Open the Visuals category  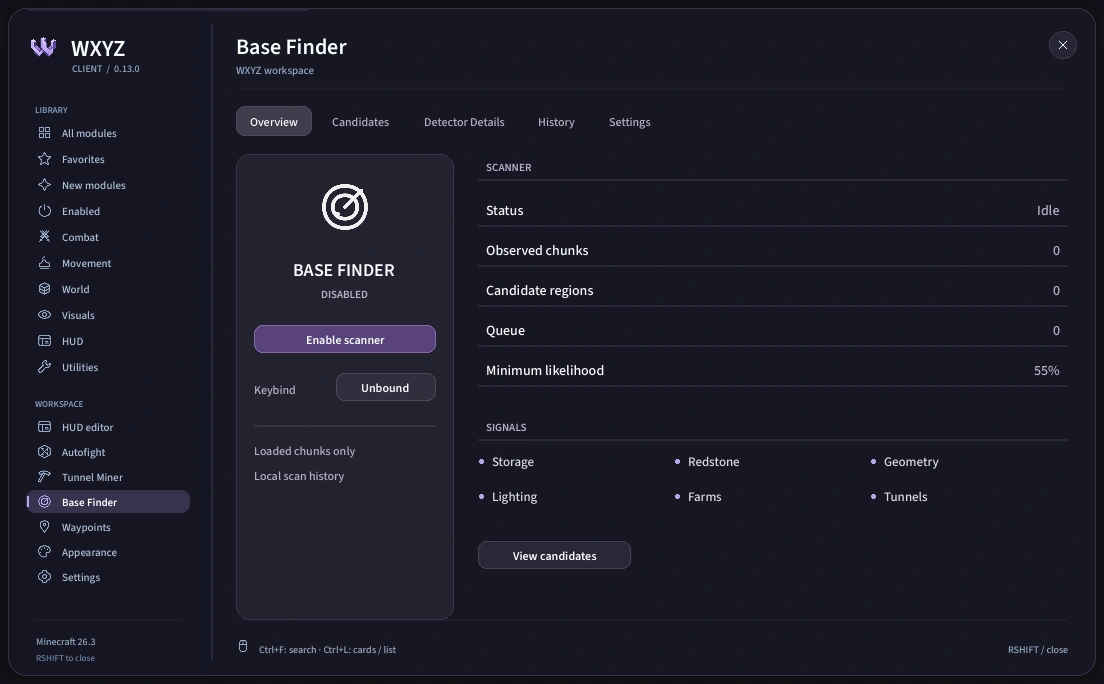(x=108, y=315)
